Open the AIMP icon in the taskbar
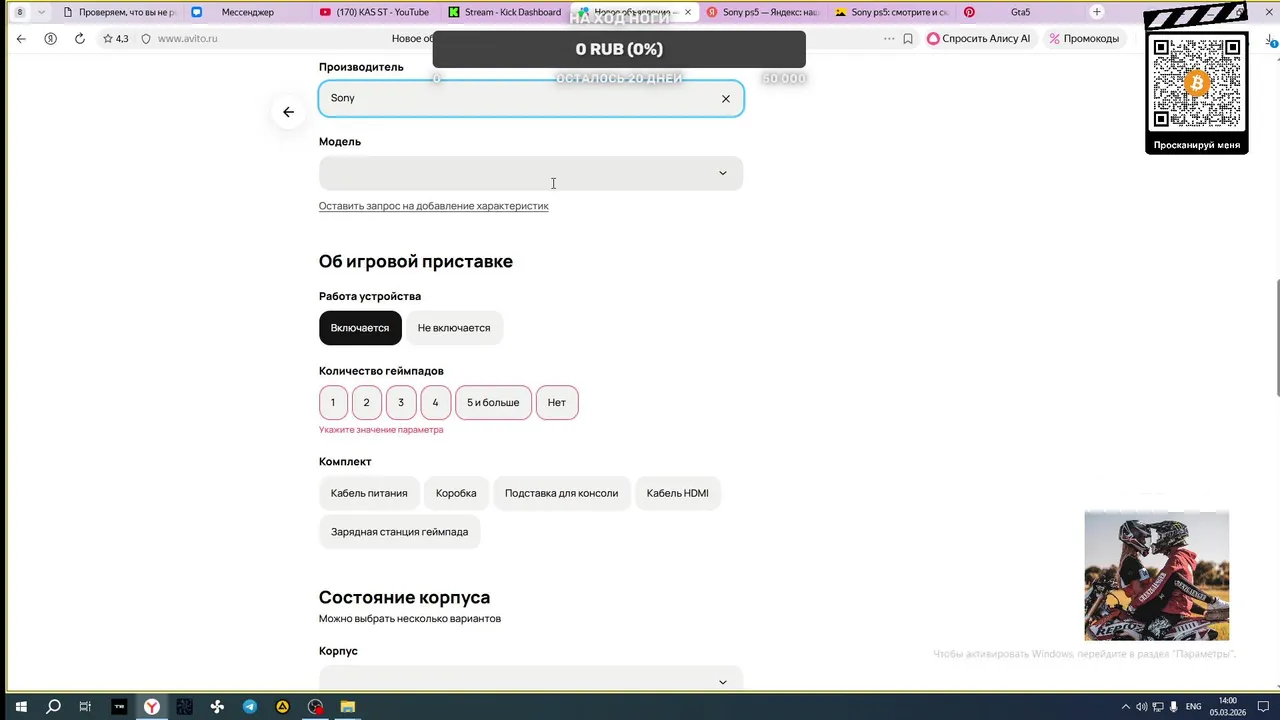1280x720 pixels. 283,706
